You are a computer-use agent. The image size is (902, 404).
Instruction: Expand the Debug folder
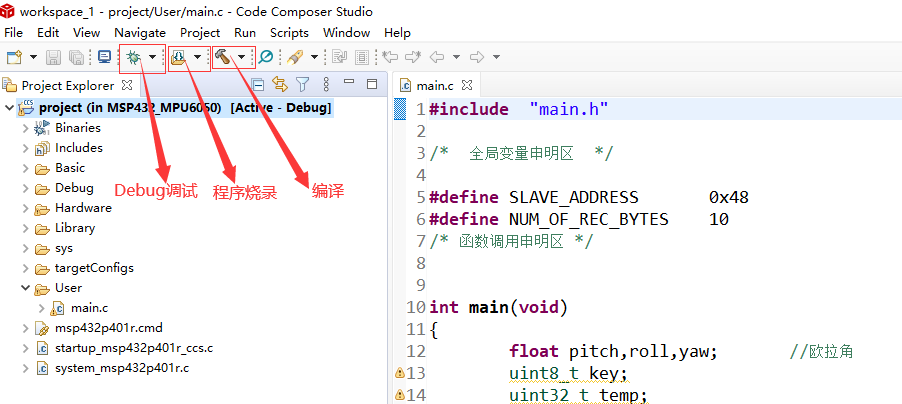(x=25, y=188)
